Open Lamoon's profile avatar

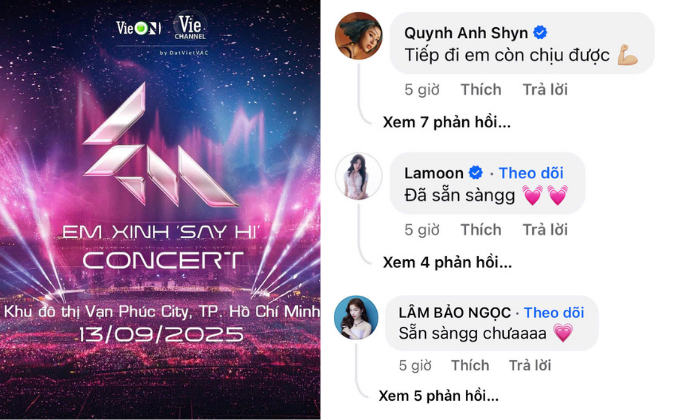click(358, 176)
